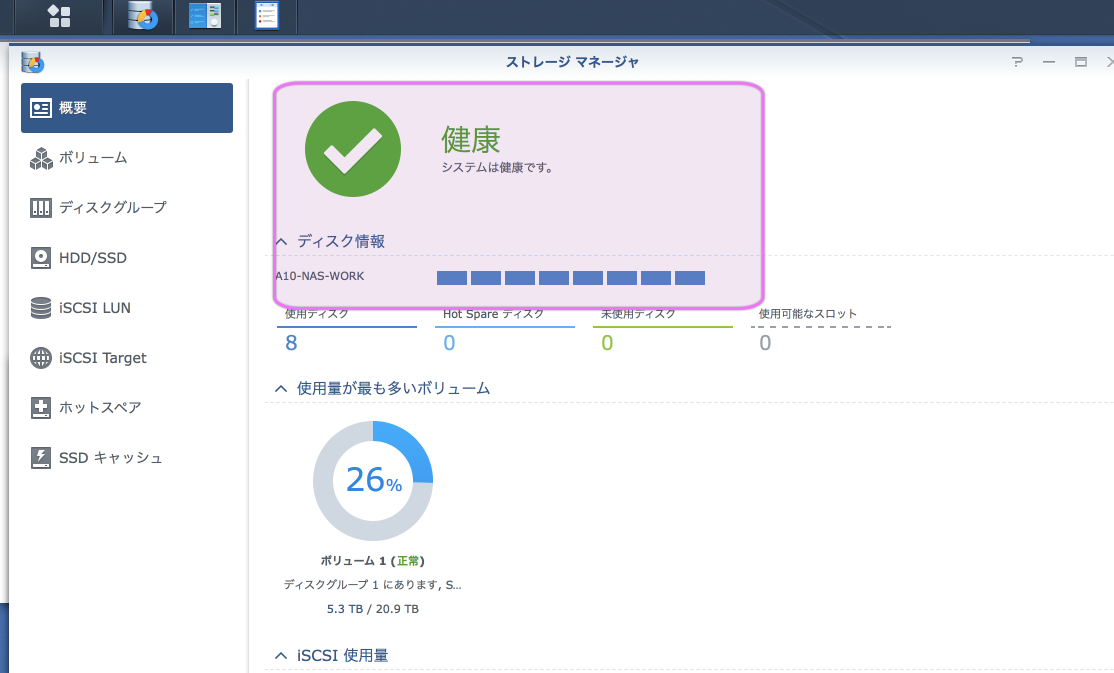Click the green health checkmark icon

tap(352, 148)
